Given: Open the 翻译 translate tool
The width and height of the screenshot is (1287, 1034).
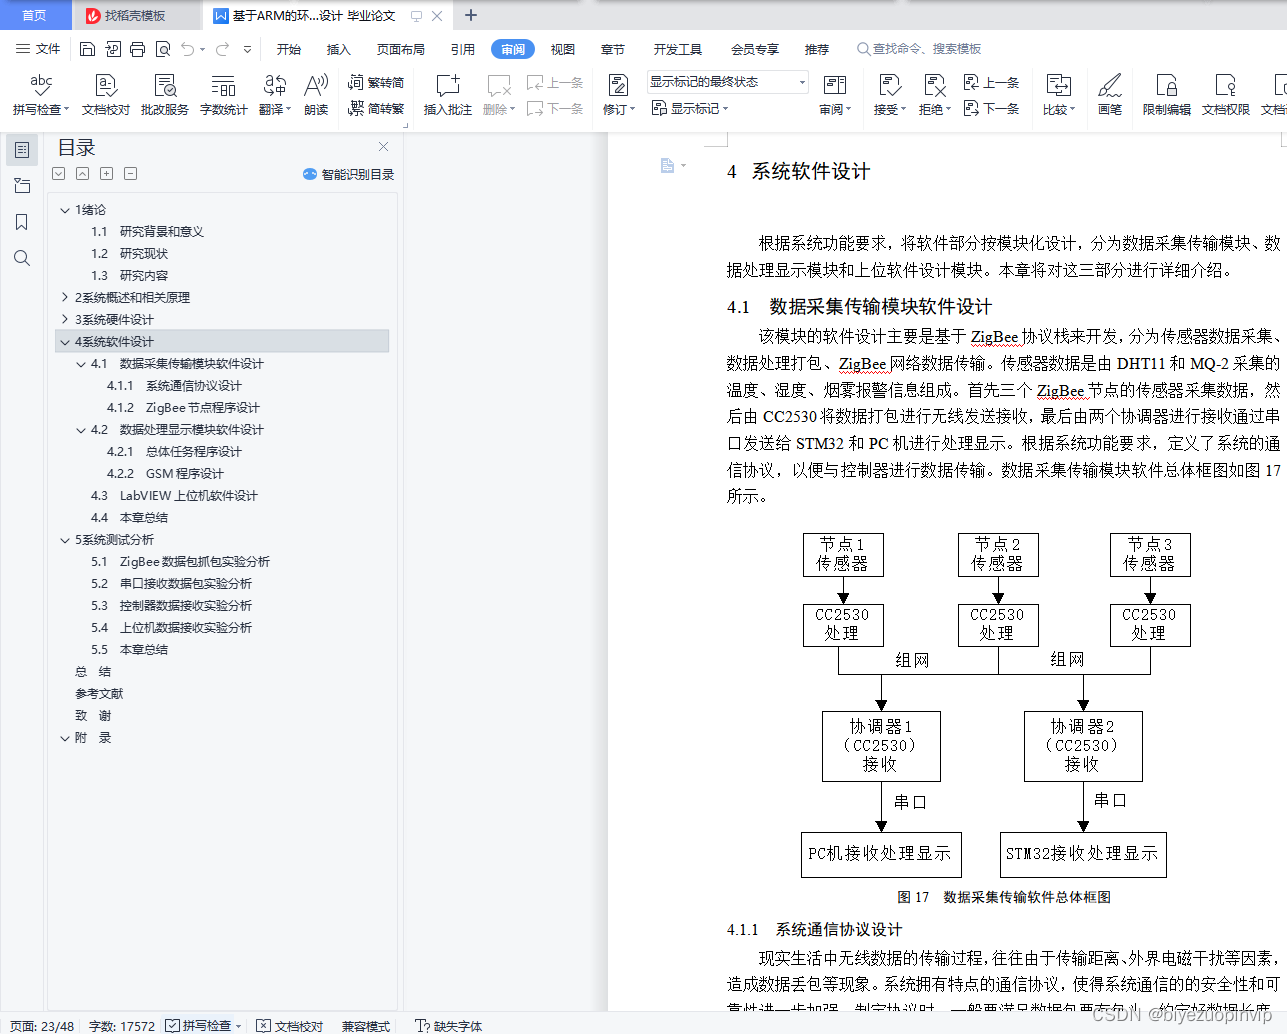Looking at the screenshot, I should [x=275, y=95].
